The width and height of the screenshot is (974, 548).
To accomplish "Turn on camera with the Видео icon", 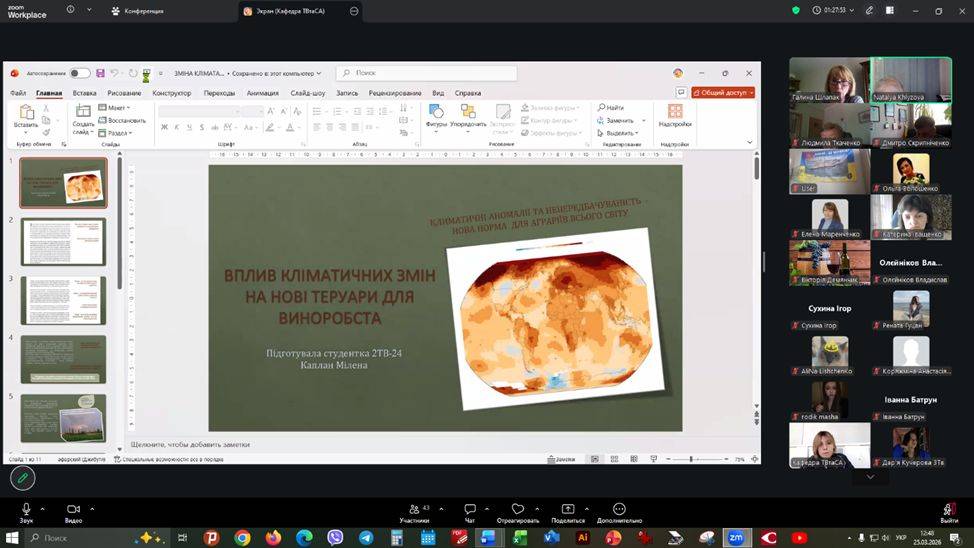I will [73, 509].
